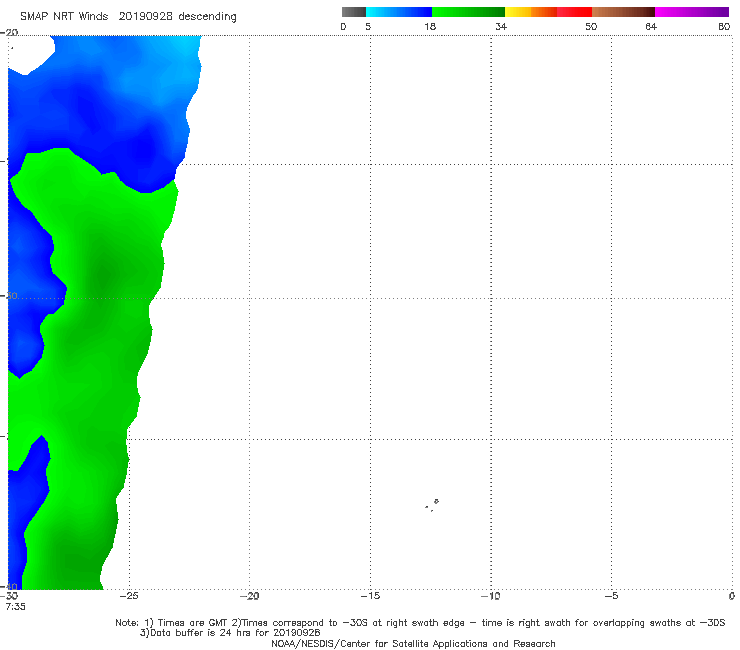740x650 pixels.
Task: Click the green 18-34 segment of the color bar
Action: coord(468,12)
